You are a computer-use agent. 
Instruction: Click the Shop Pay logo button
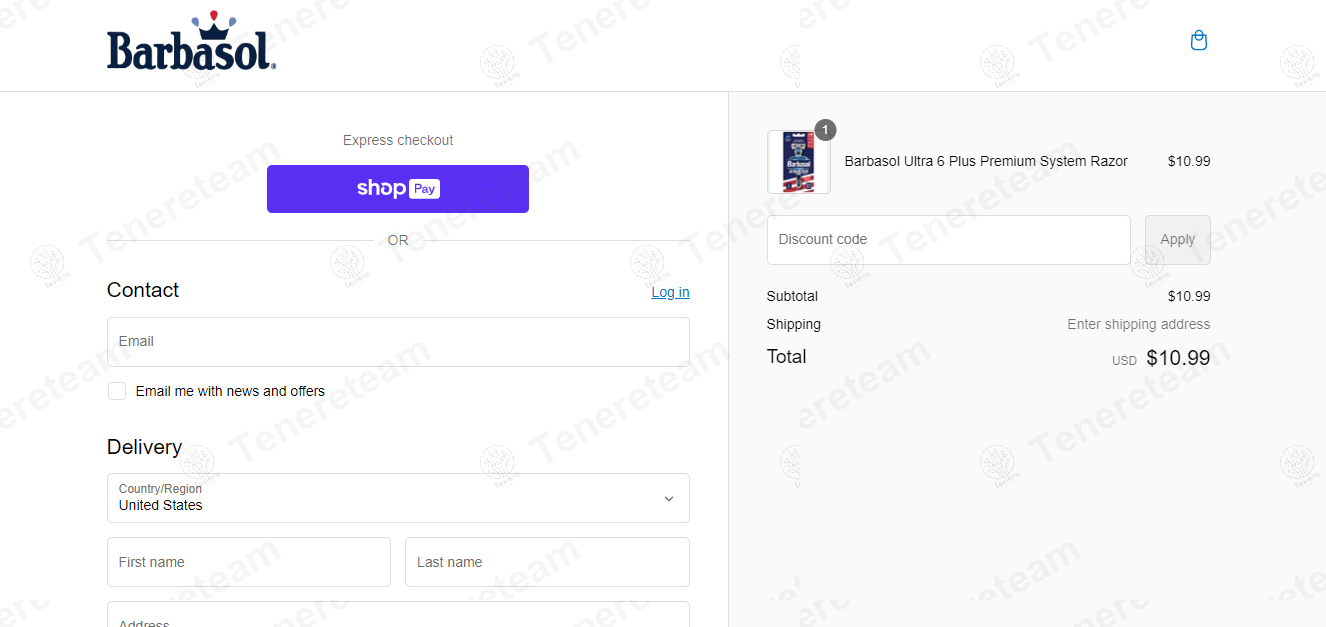(x=398, y=189)
